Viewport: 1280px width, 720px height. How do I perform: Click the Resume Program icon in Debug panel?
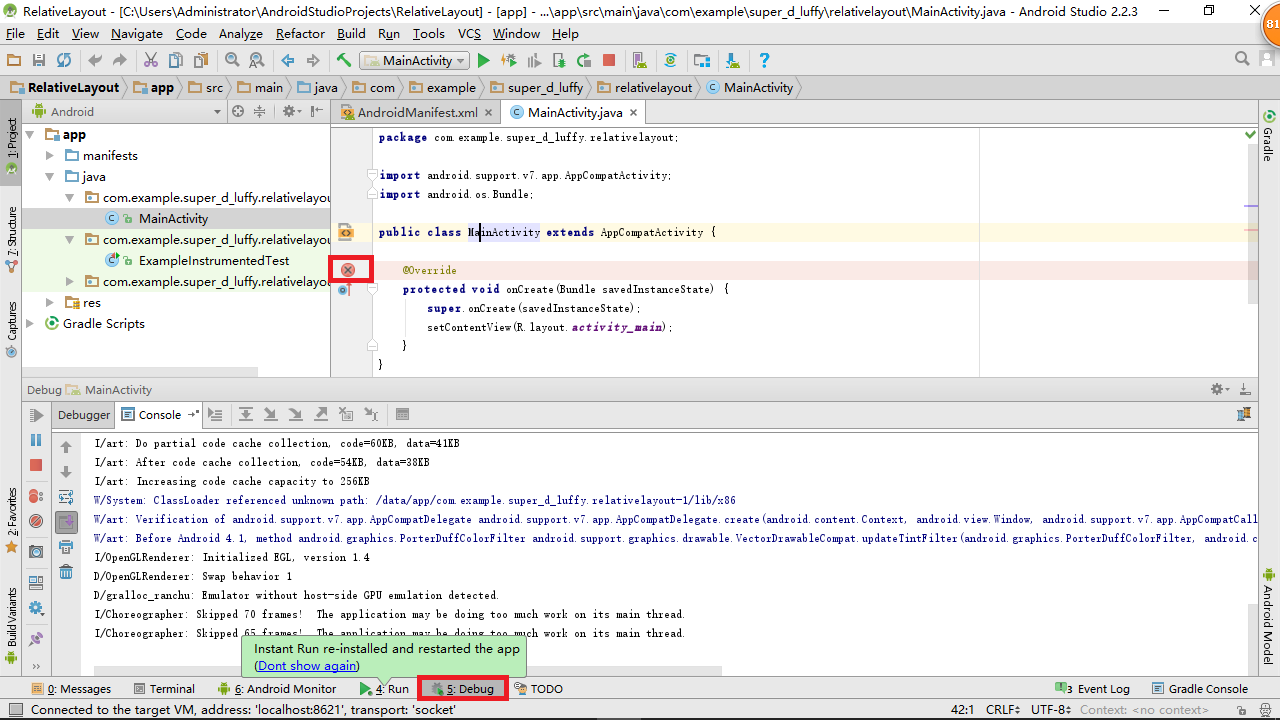pyautogui.click(x=36, y=415)
